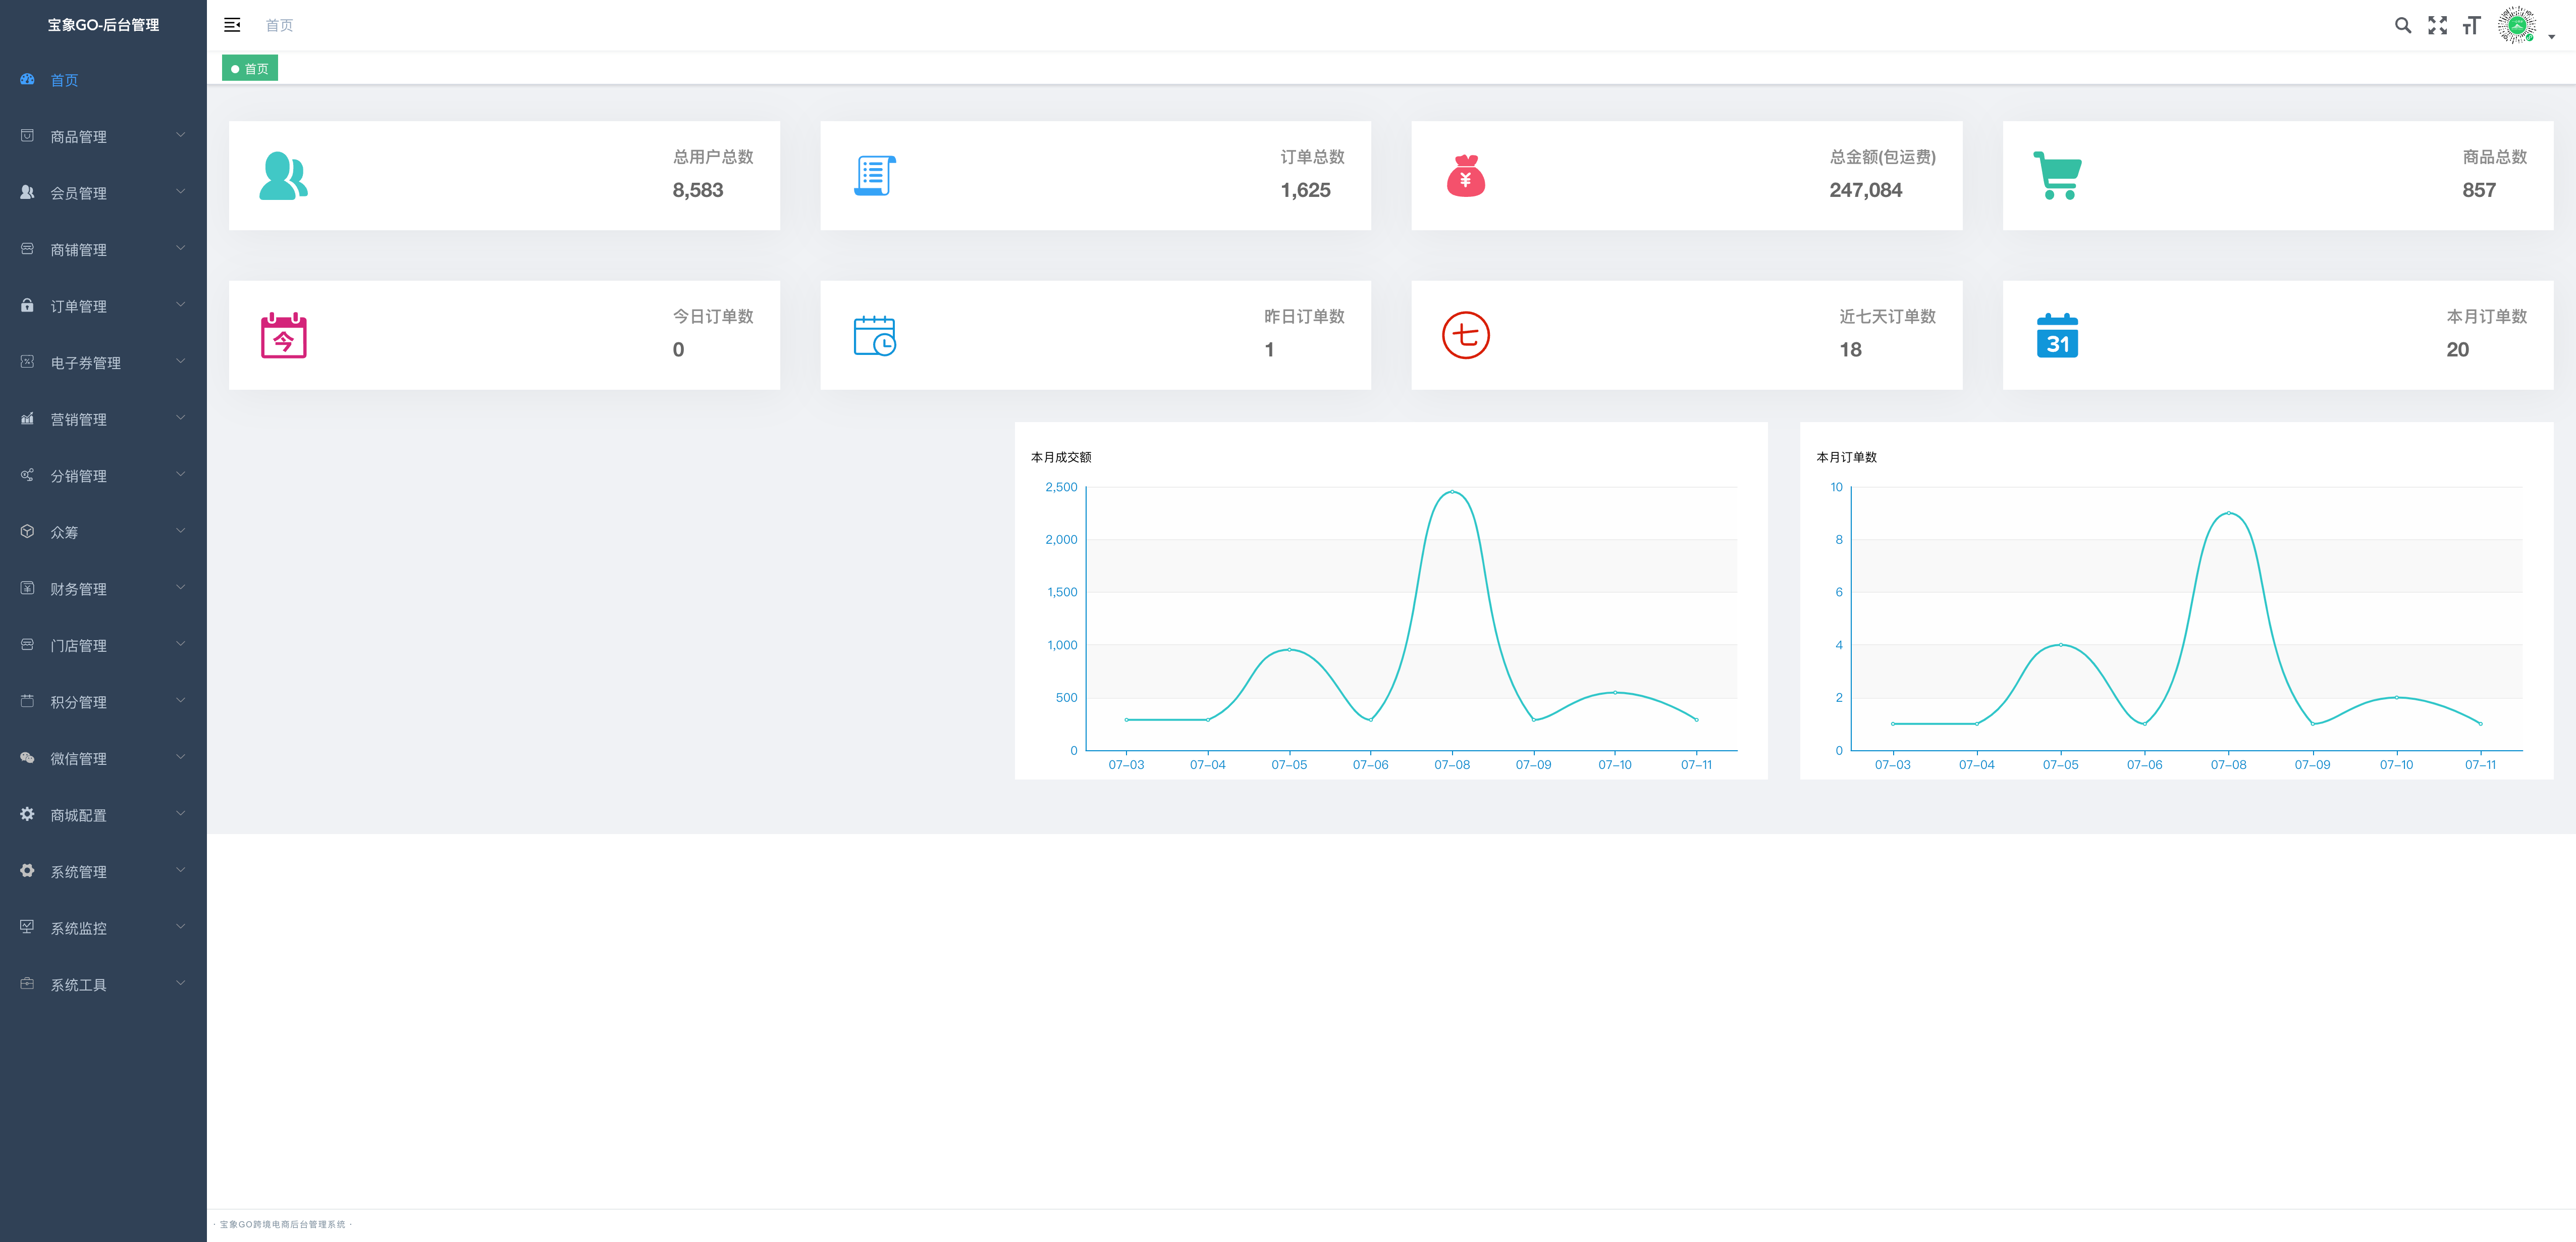2576x1242 pixels.
Task: Select the green 首页 tab tag
Action: point(250,69)
